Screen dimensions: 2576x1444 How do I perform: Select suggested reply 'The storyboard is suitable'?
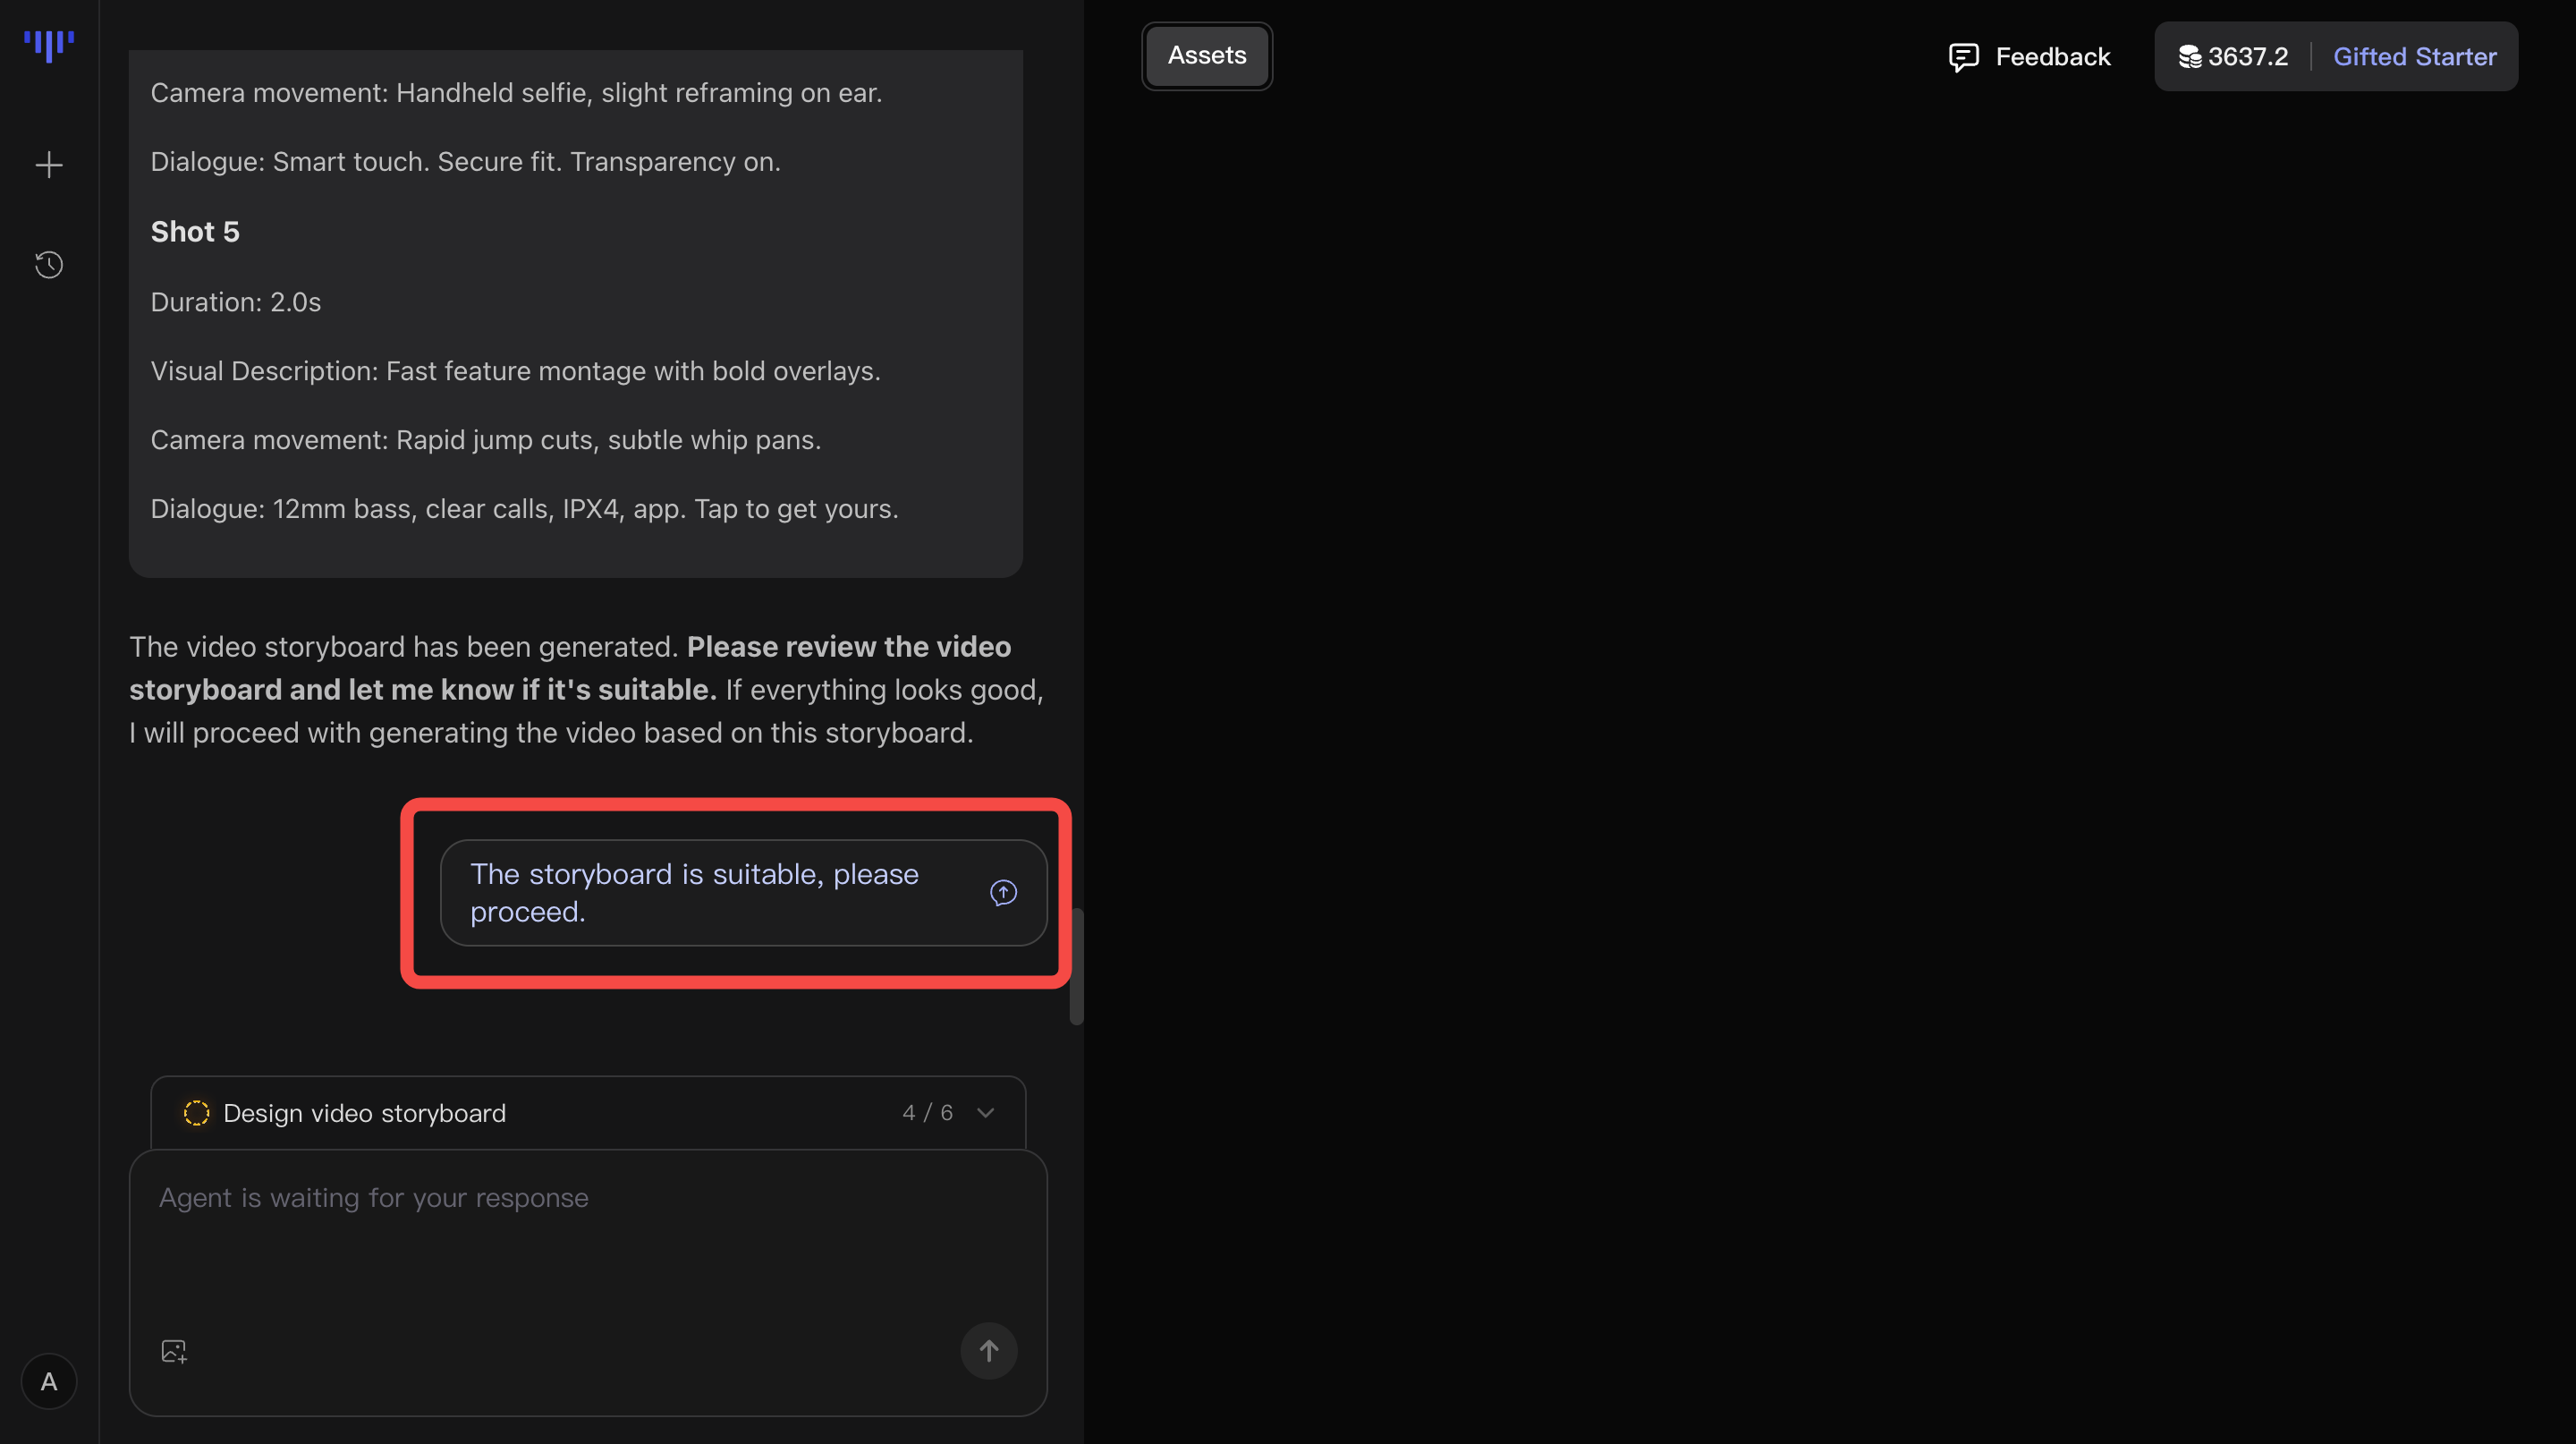point(694,892)
